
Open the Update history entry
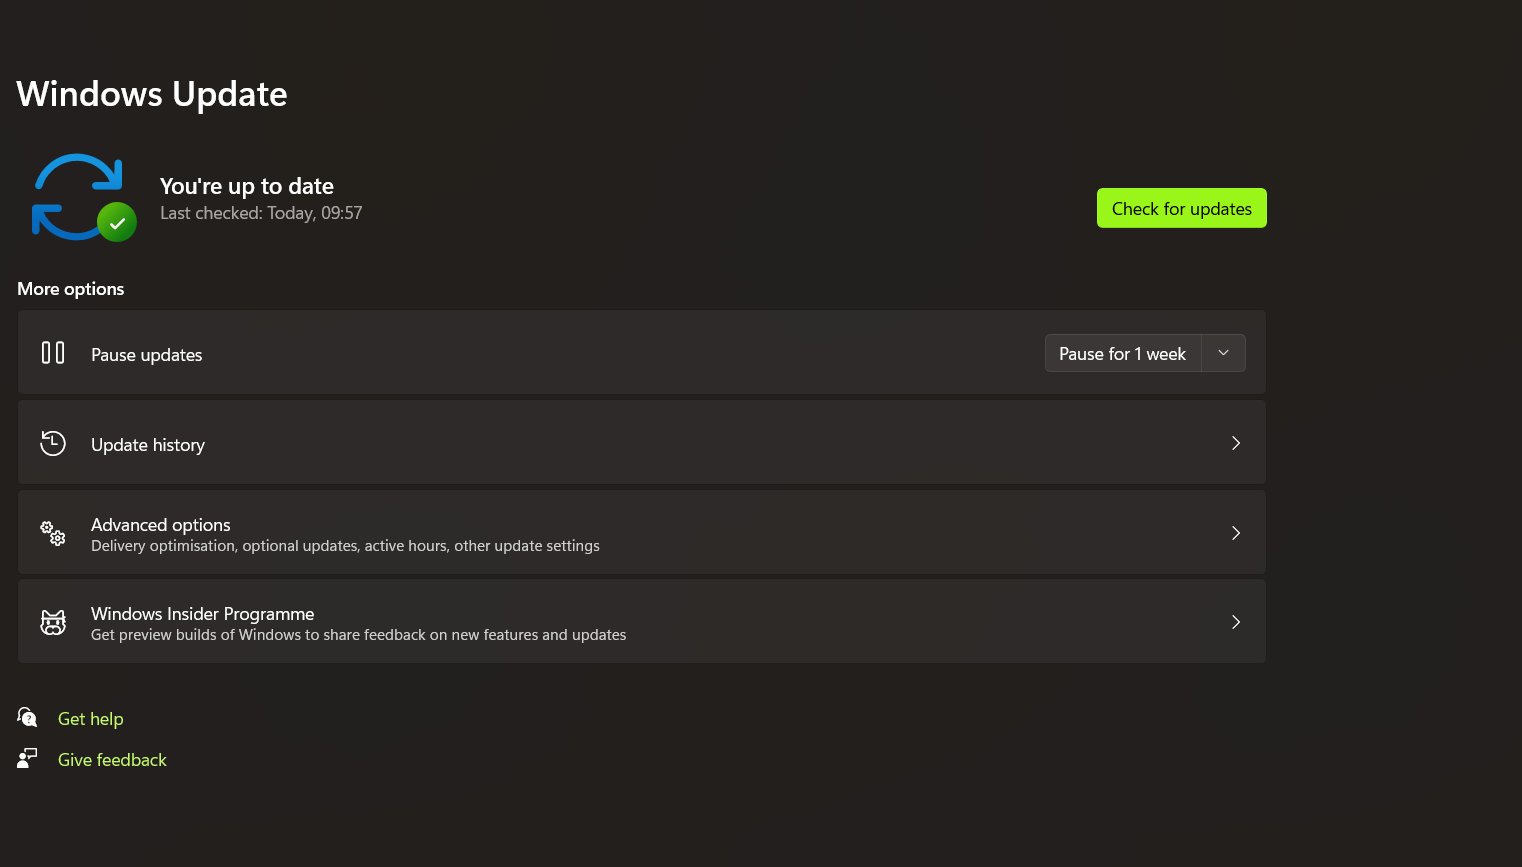coord(642,443)
